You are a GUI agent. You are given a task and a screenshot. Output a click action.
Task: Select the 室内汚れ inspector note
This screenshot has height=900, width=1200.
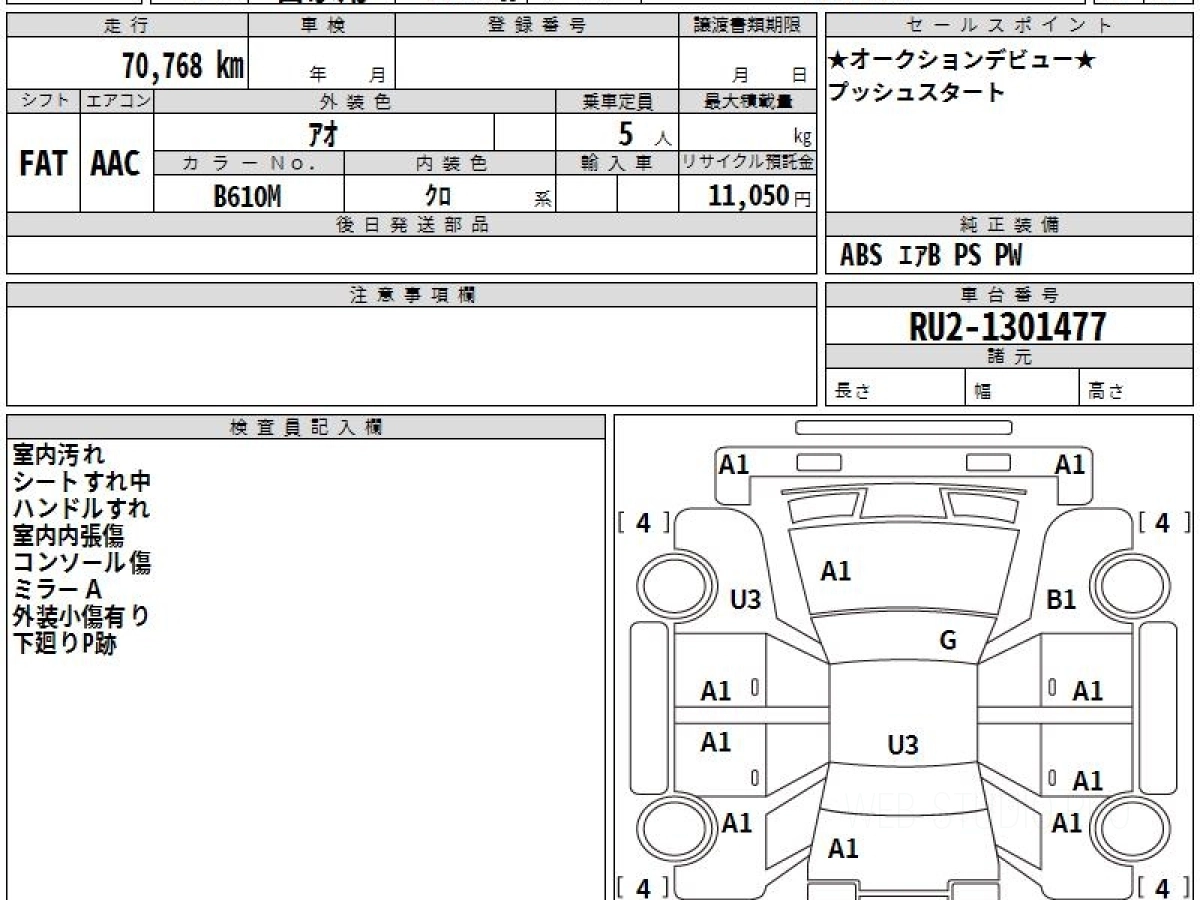[58, 455]
